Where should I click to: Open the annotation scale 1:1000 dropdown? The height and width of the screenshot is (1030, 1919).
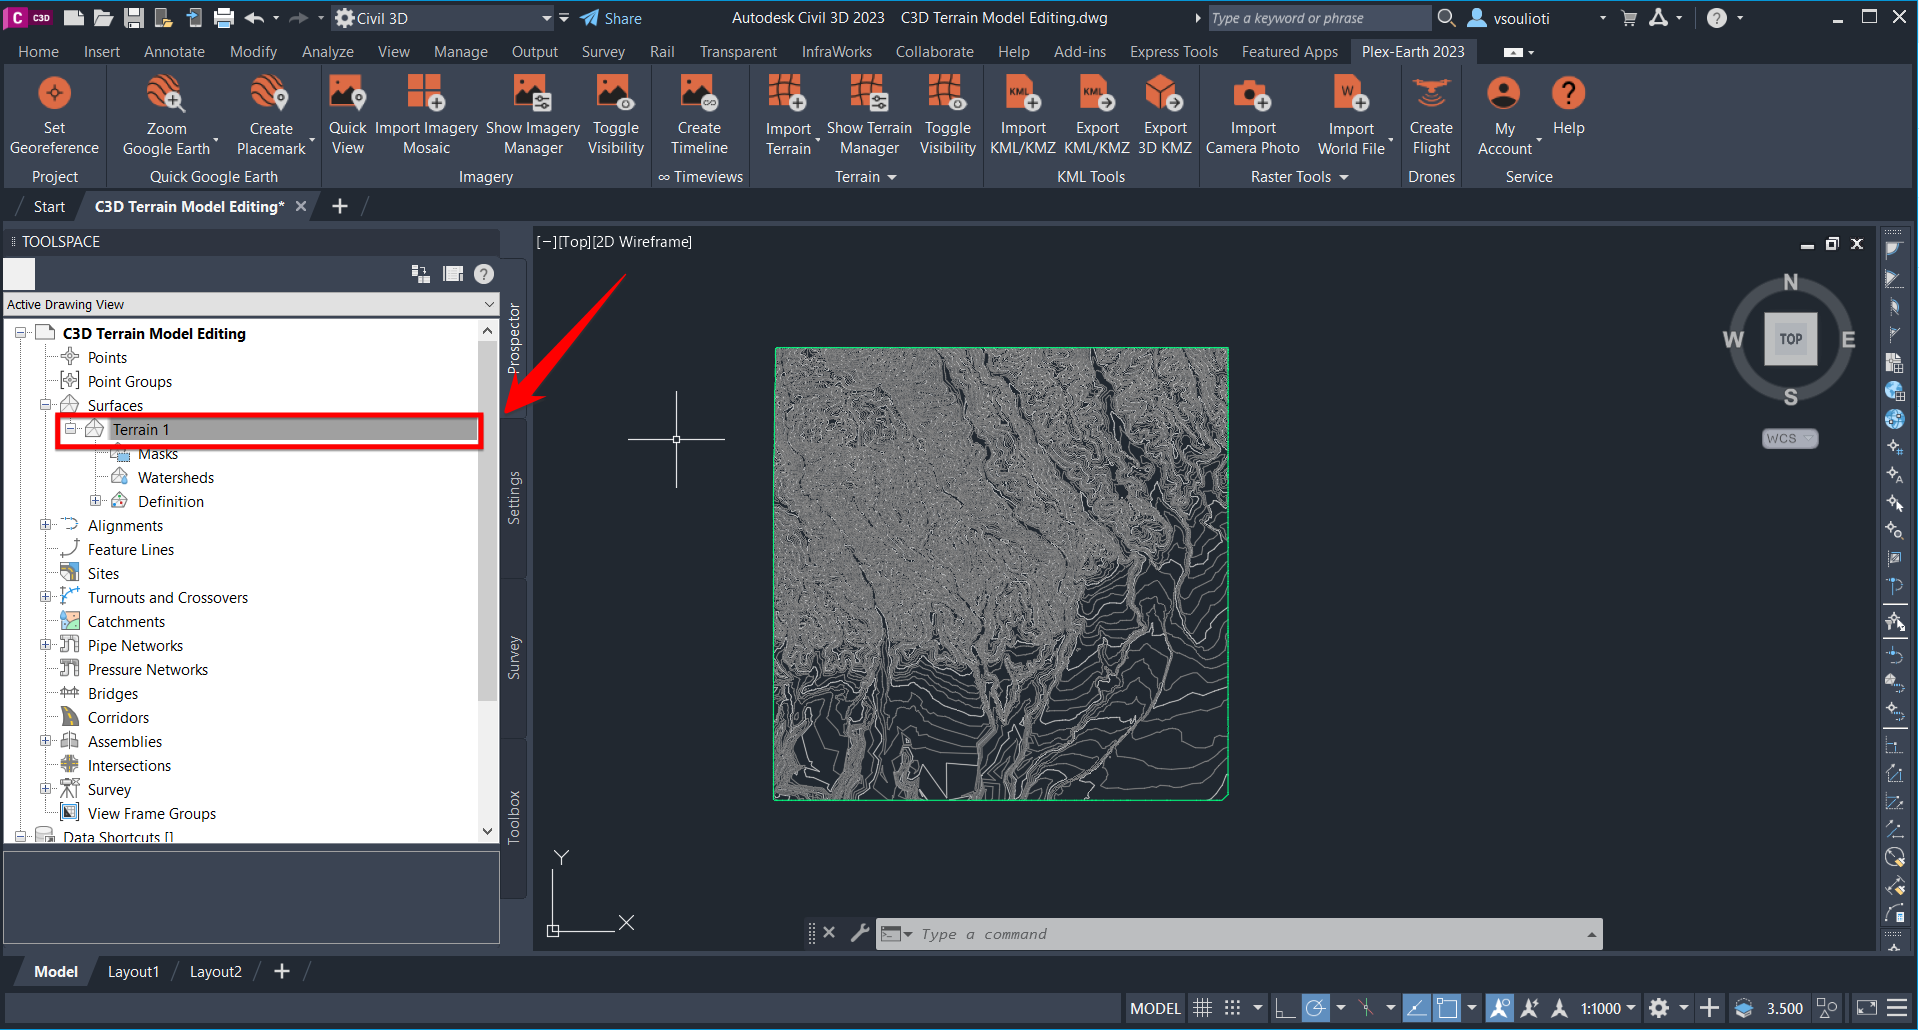tap(1608, 1008)
